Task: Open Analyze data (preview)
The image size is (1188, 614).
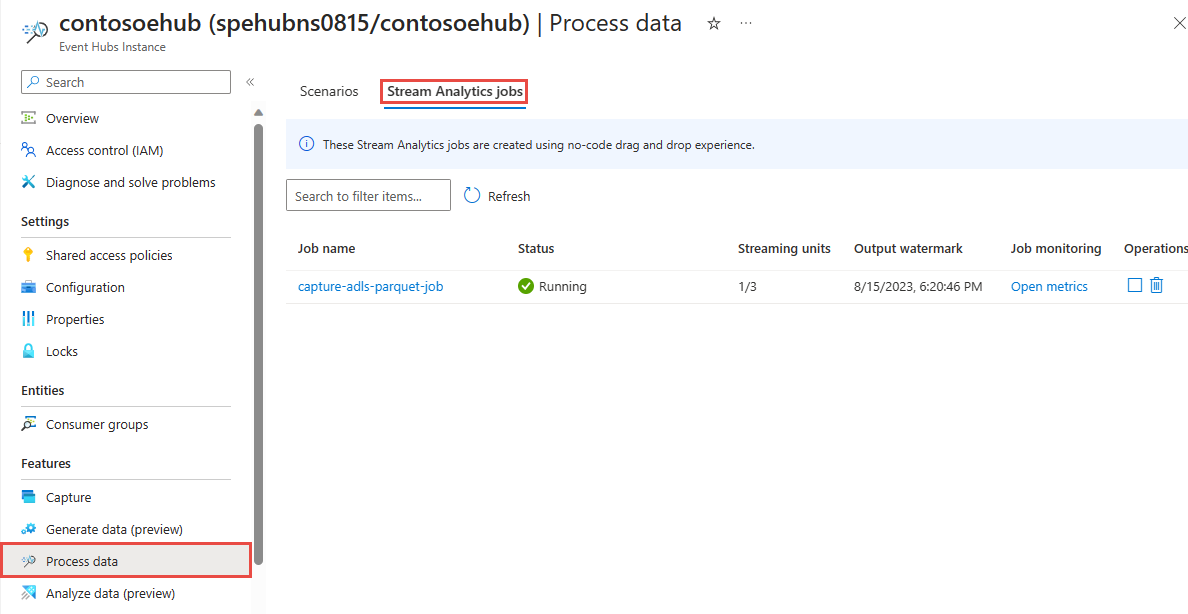Action: coord(111,593)
